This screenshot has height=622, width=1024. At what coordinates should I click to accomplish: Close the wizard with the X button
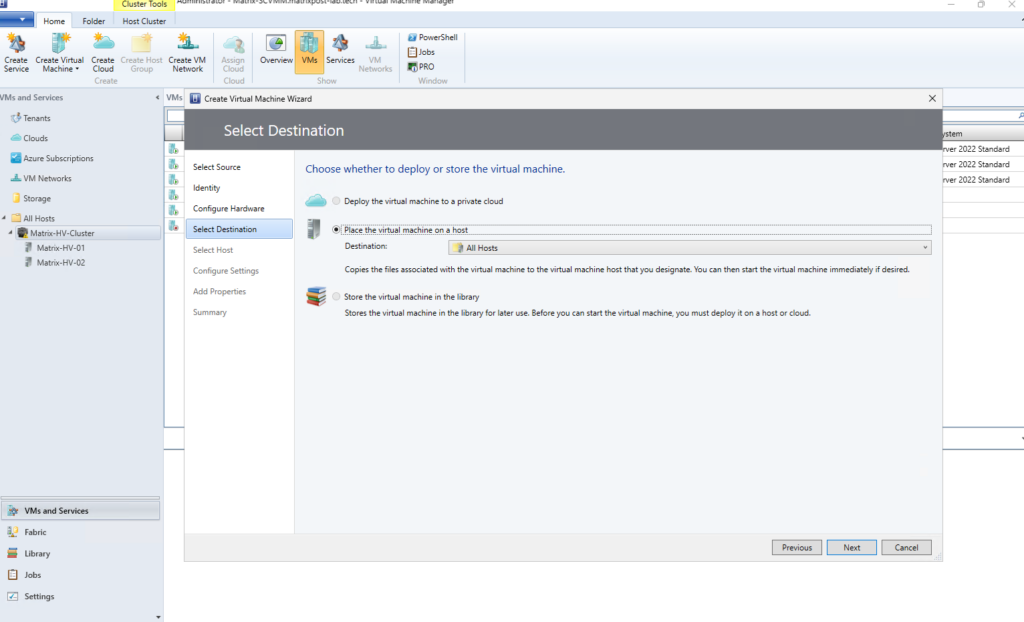[932, 99]
